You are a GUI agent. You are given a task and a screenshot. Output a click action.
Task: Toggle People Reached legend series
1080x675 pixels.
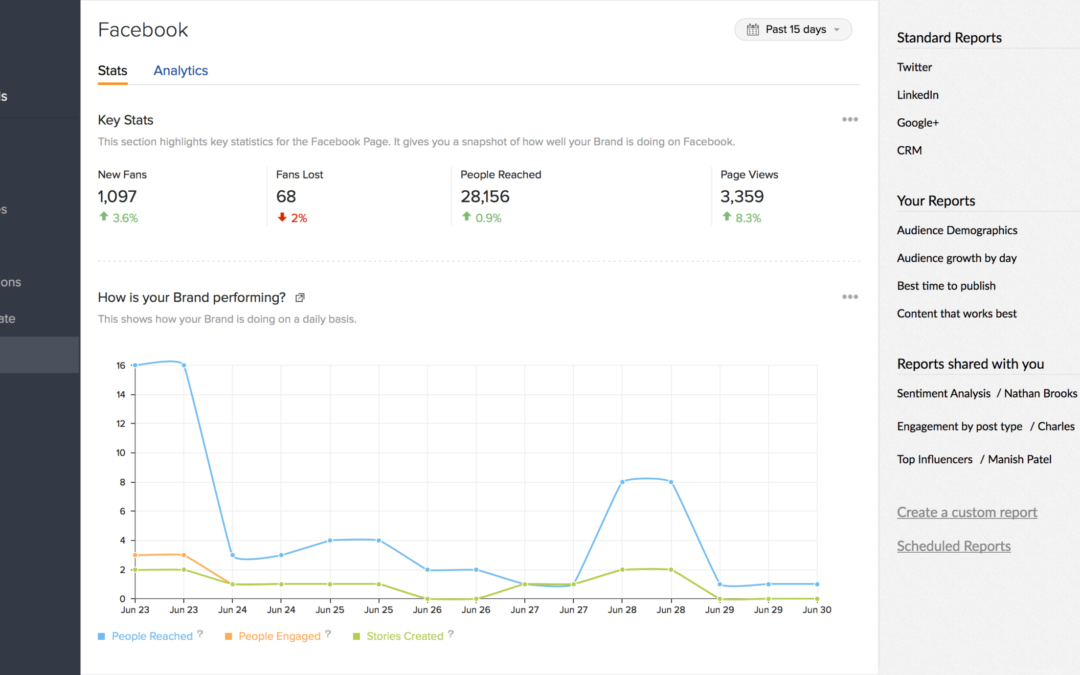click(x=152, y=636)
